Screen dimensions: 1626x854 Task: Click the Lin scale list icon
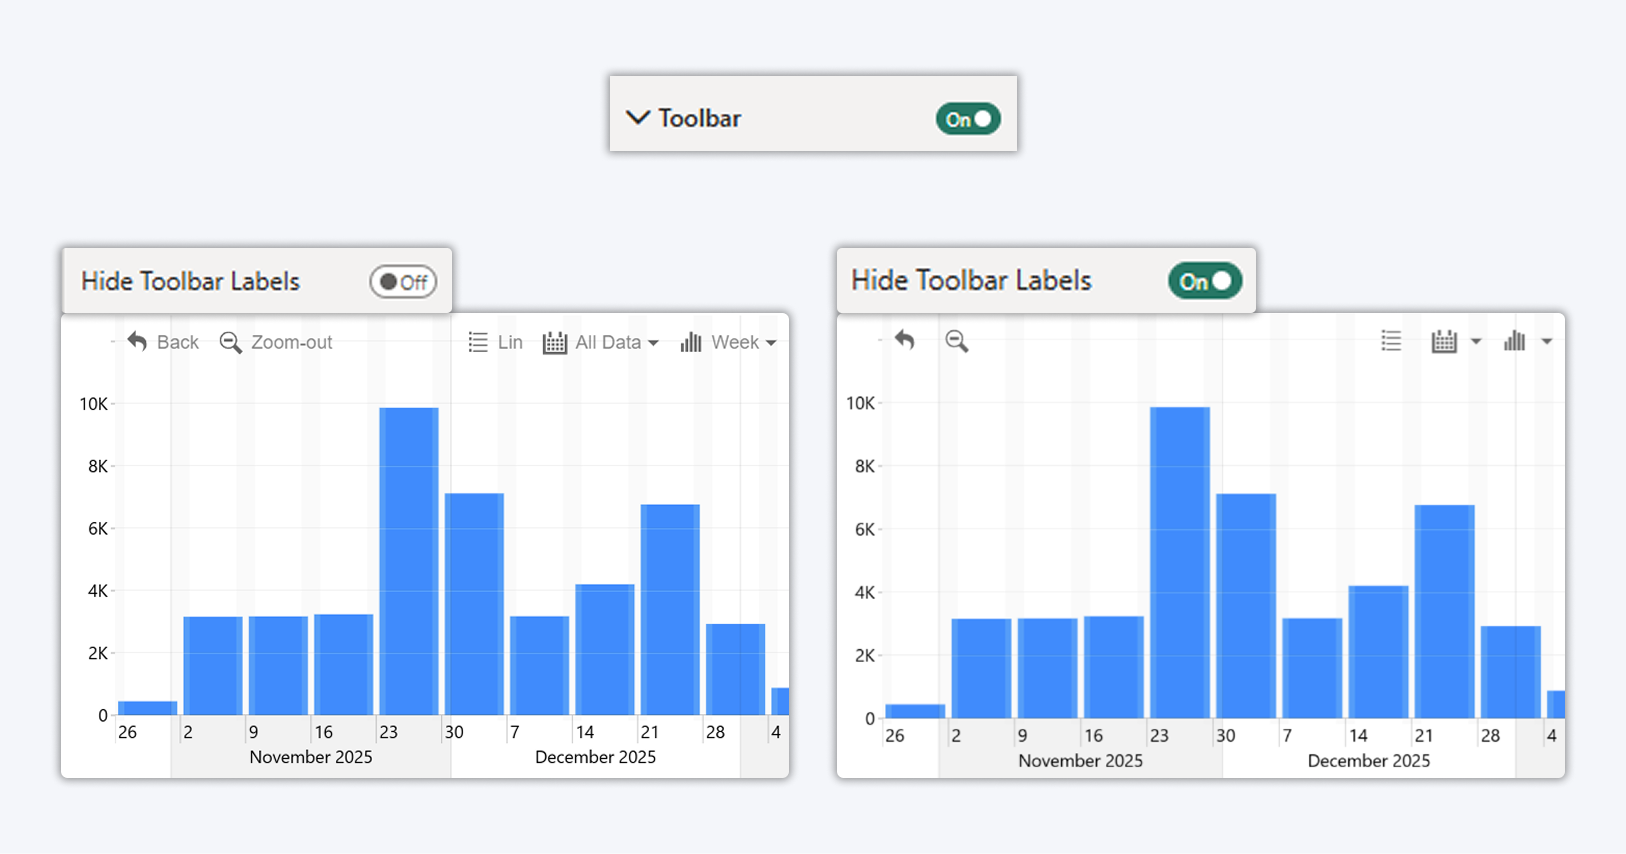coord(478,342)
